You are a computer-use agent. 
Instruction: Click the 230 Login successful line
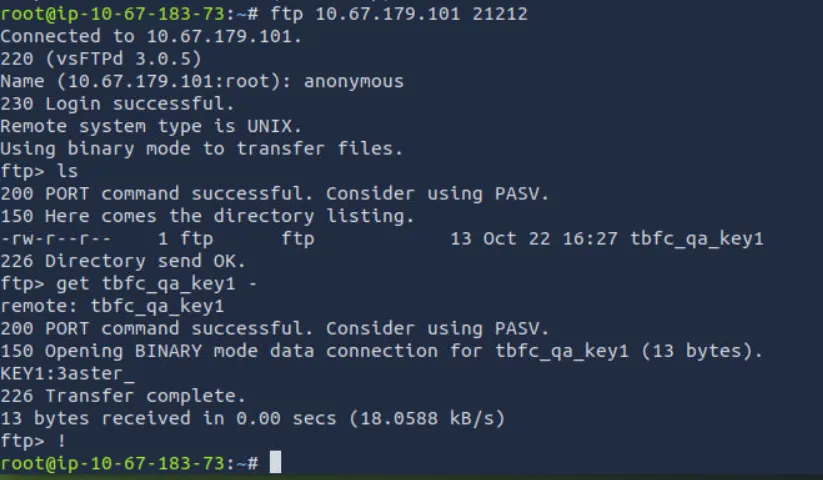117,104
